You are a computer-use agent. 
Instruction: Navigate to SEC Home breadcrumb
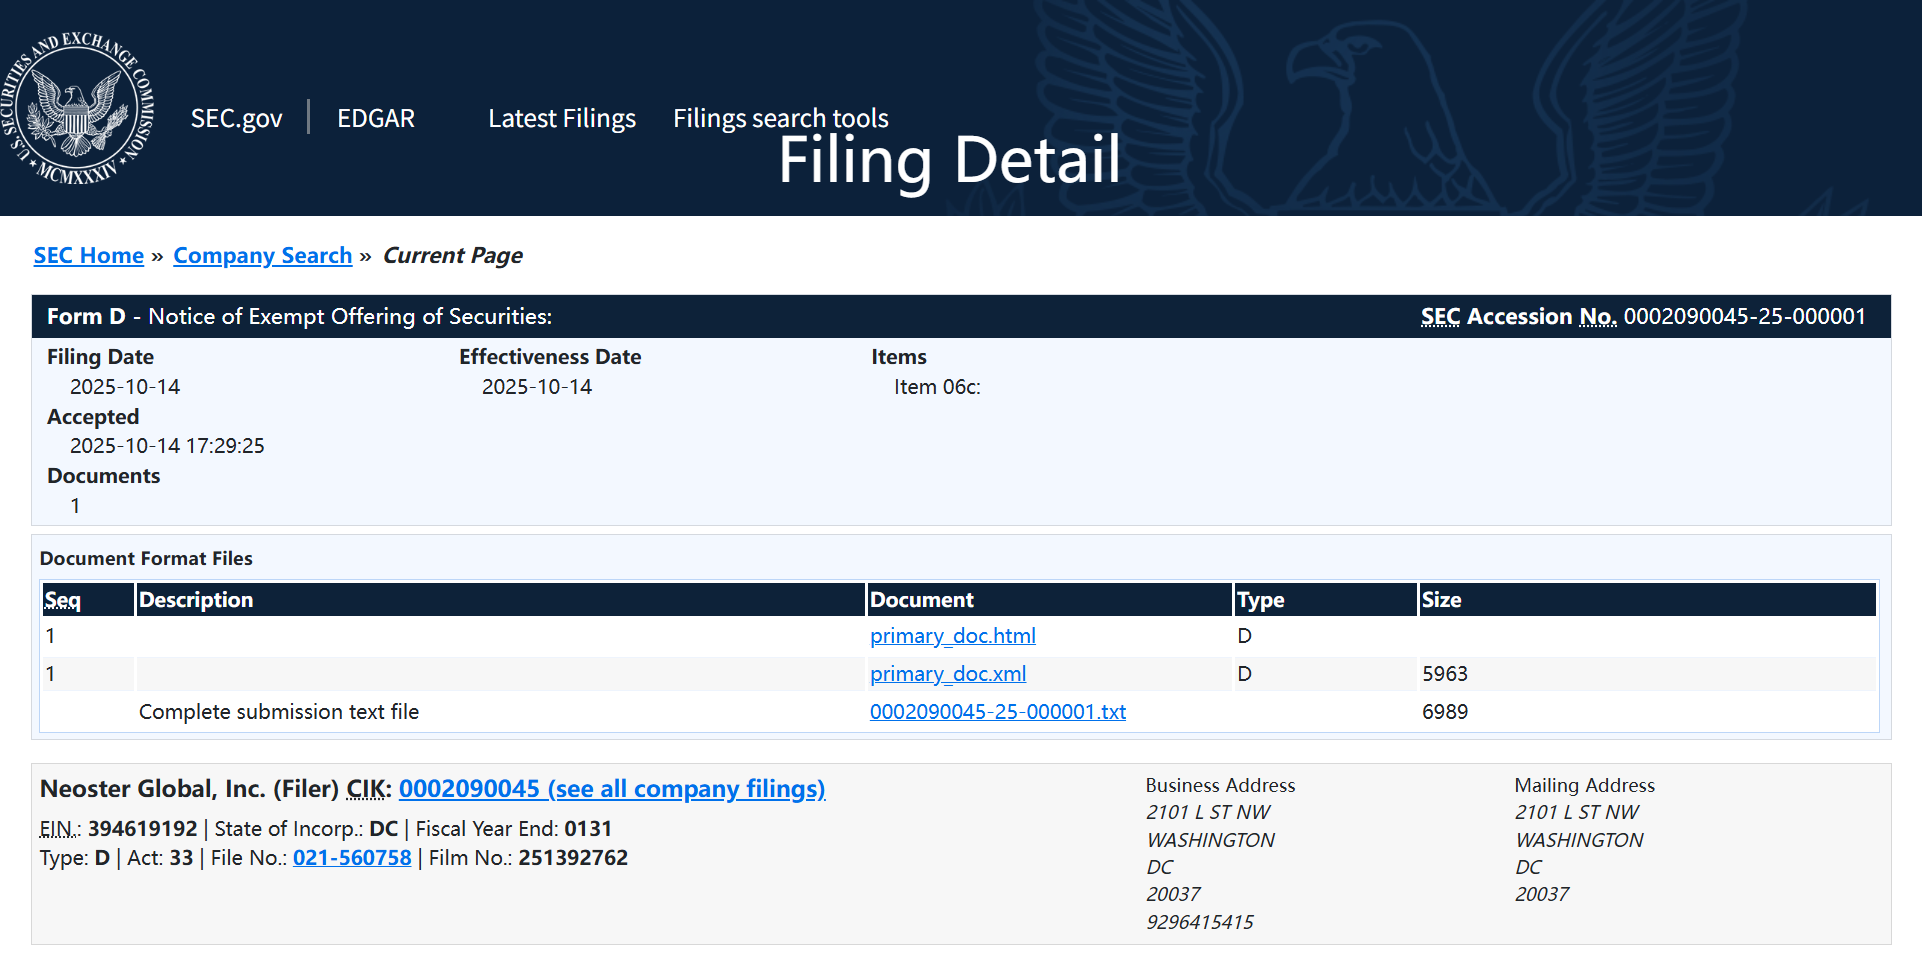(x=89, y=256)
